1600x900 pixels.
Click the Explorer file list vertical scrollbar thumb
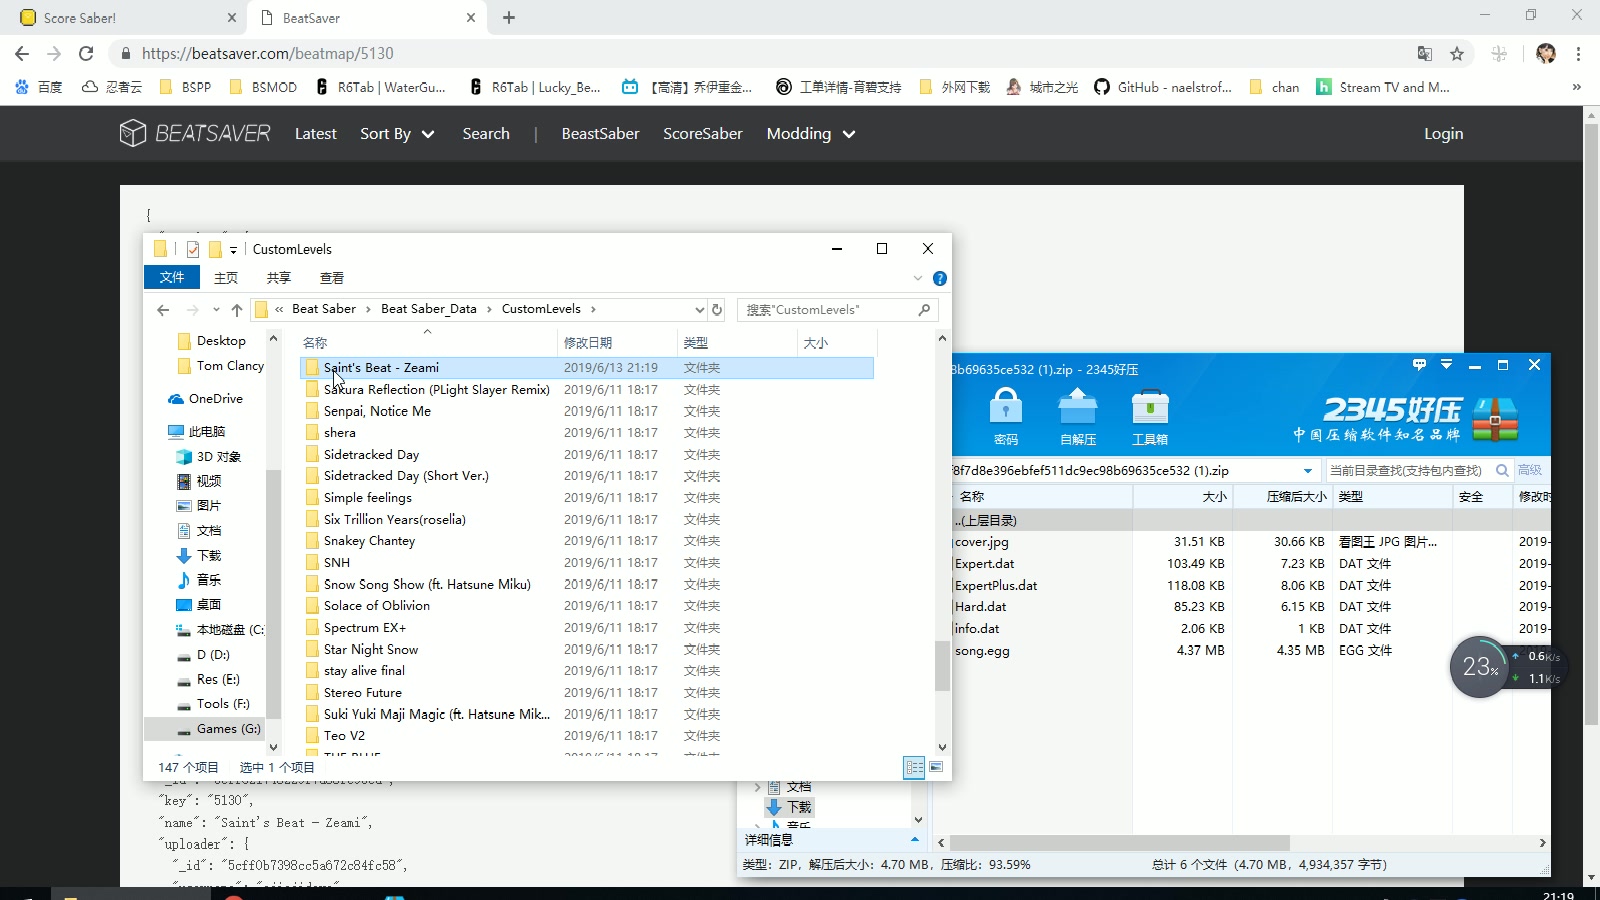942,665
